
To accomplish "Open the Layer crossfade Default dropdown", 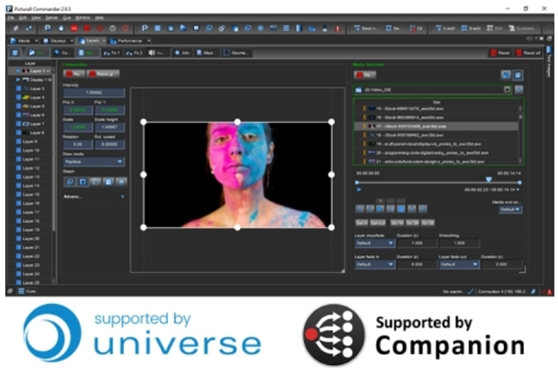I will (x=374, y=243).
